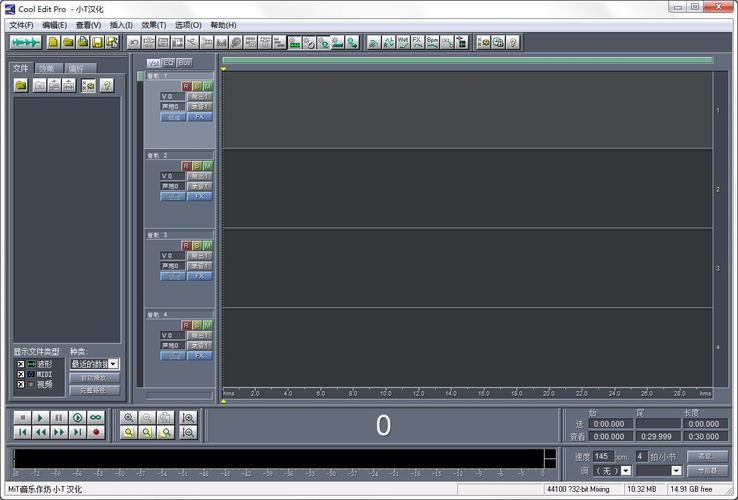This screenshot has width=738, height=500.
Task: Toggle loop play with infinity icon
Action: 96,417
